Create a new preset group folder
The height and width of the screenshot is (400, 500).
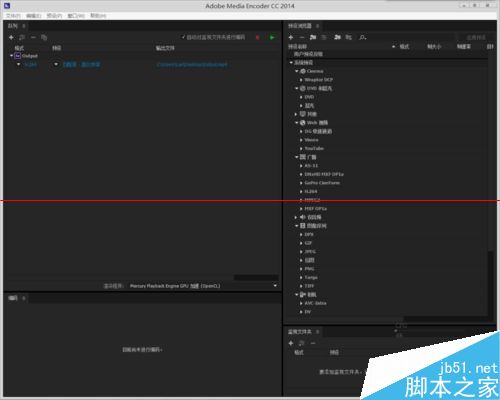coord(313,37)
